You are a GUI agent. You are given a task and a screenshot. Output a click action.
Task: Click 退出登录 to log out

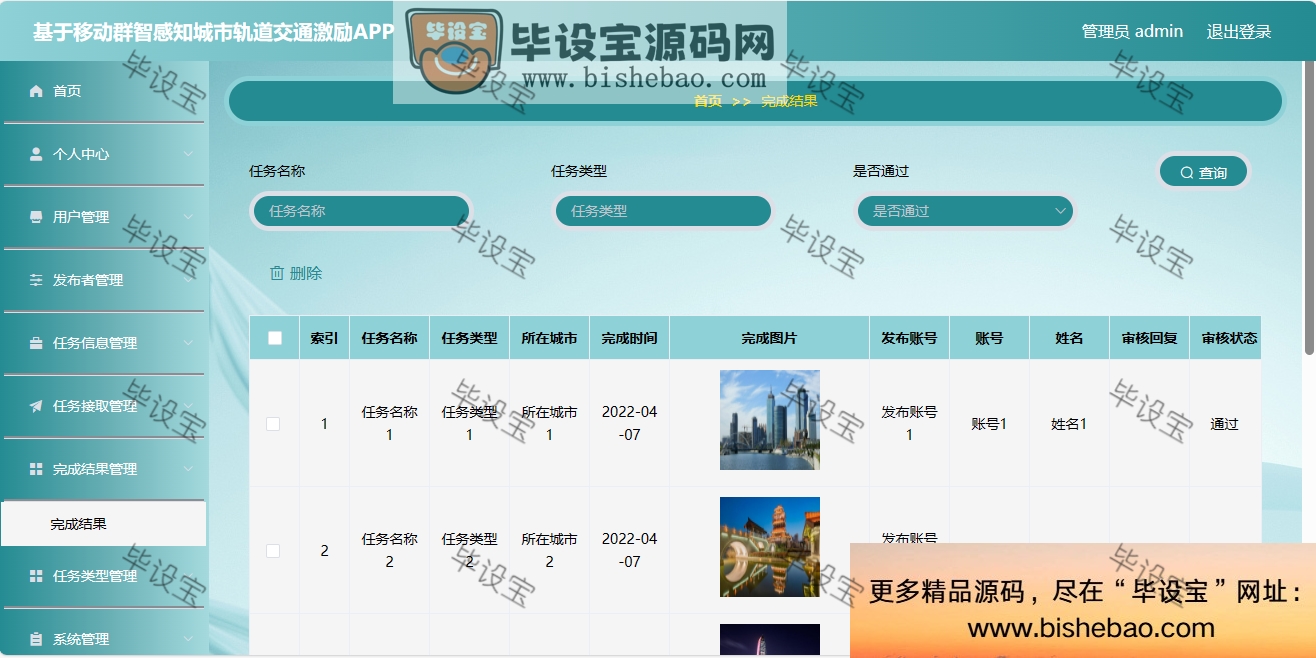click(1239, 31)
